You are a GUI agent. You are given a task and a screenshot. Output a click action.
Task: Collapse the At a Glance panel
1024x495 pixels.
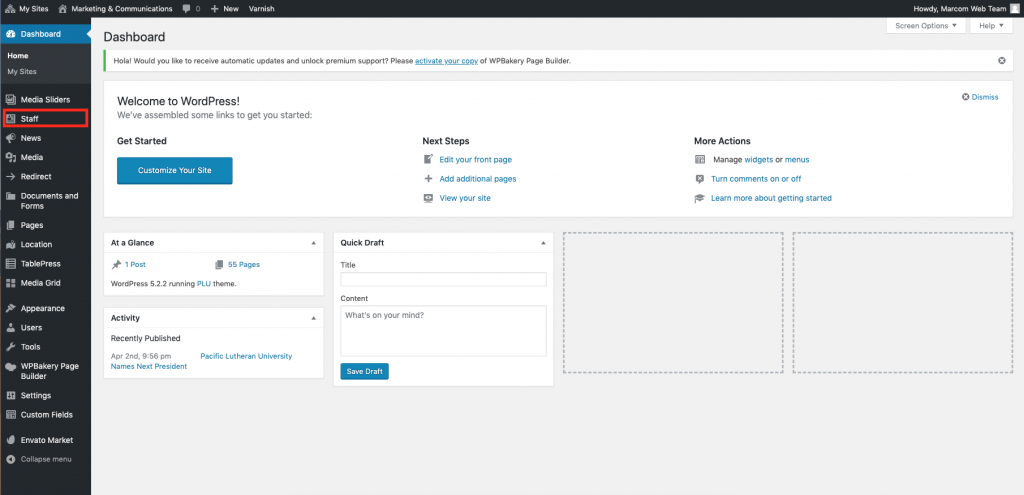(313, 243)
